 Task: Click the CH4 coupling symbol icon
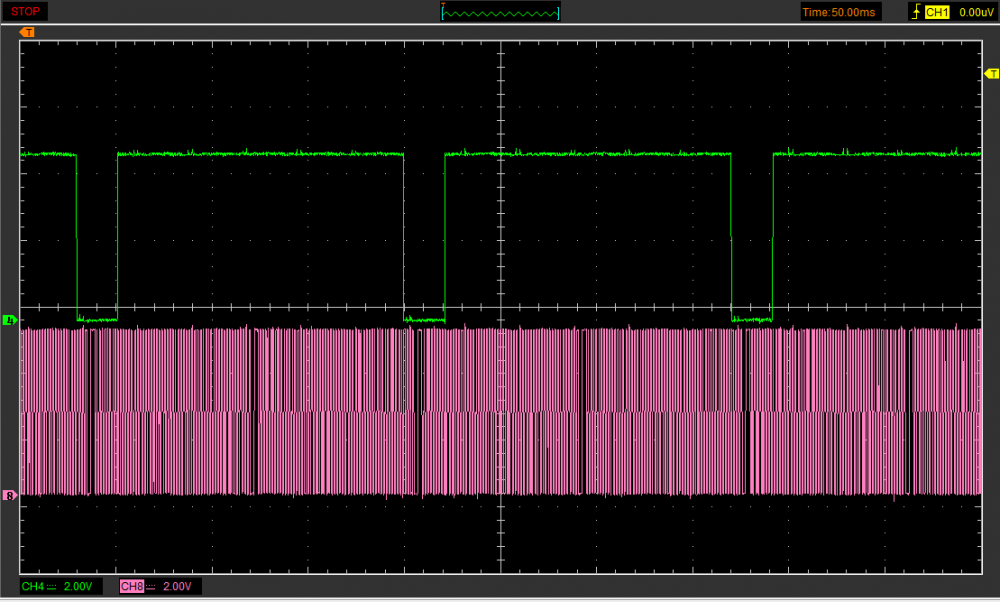(52, 586)
